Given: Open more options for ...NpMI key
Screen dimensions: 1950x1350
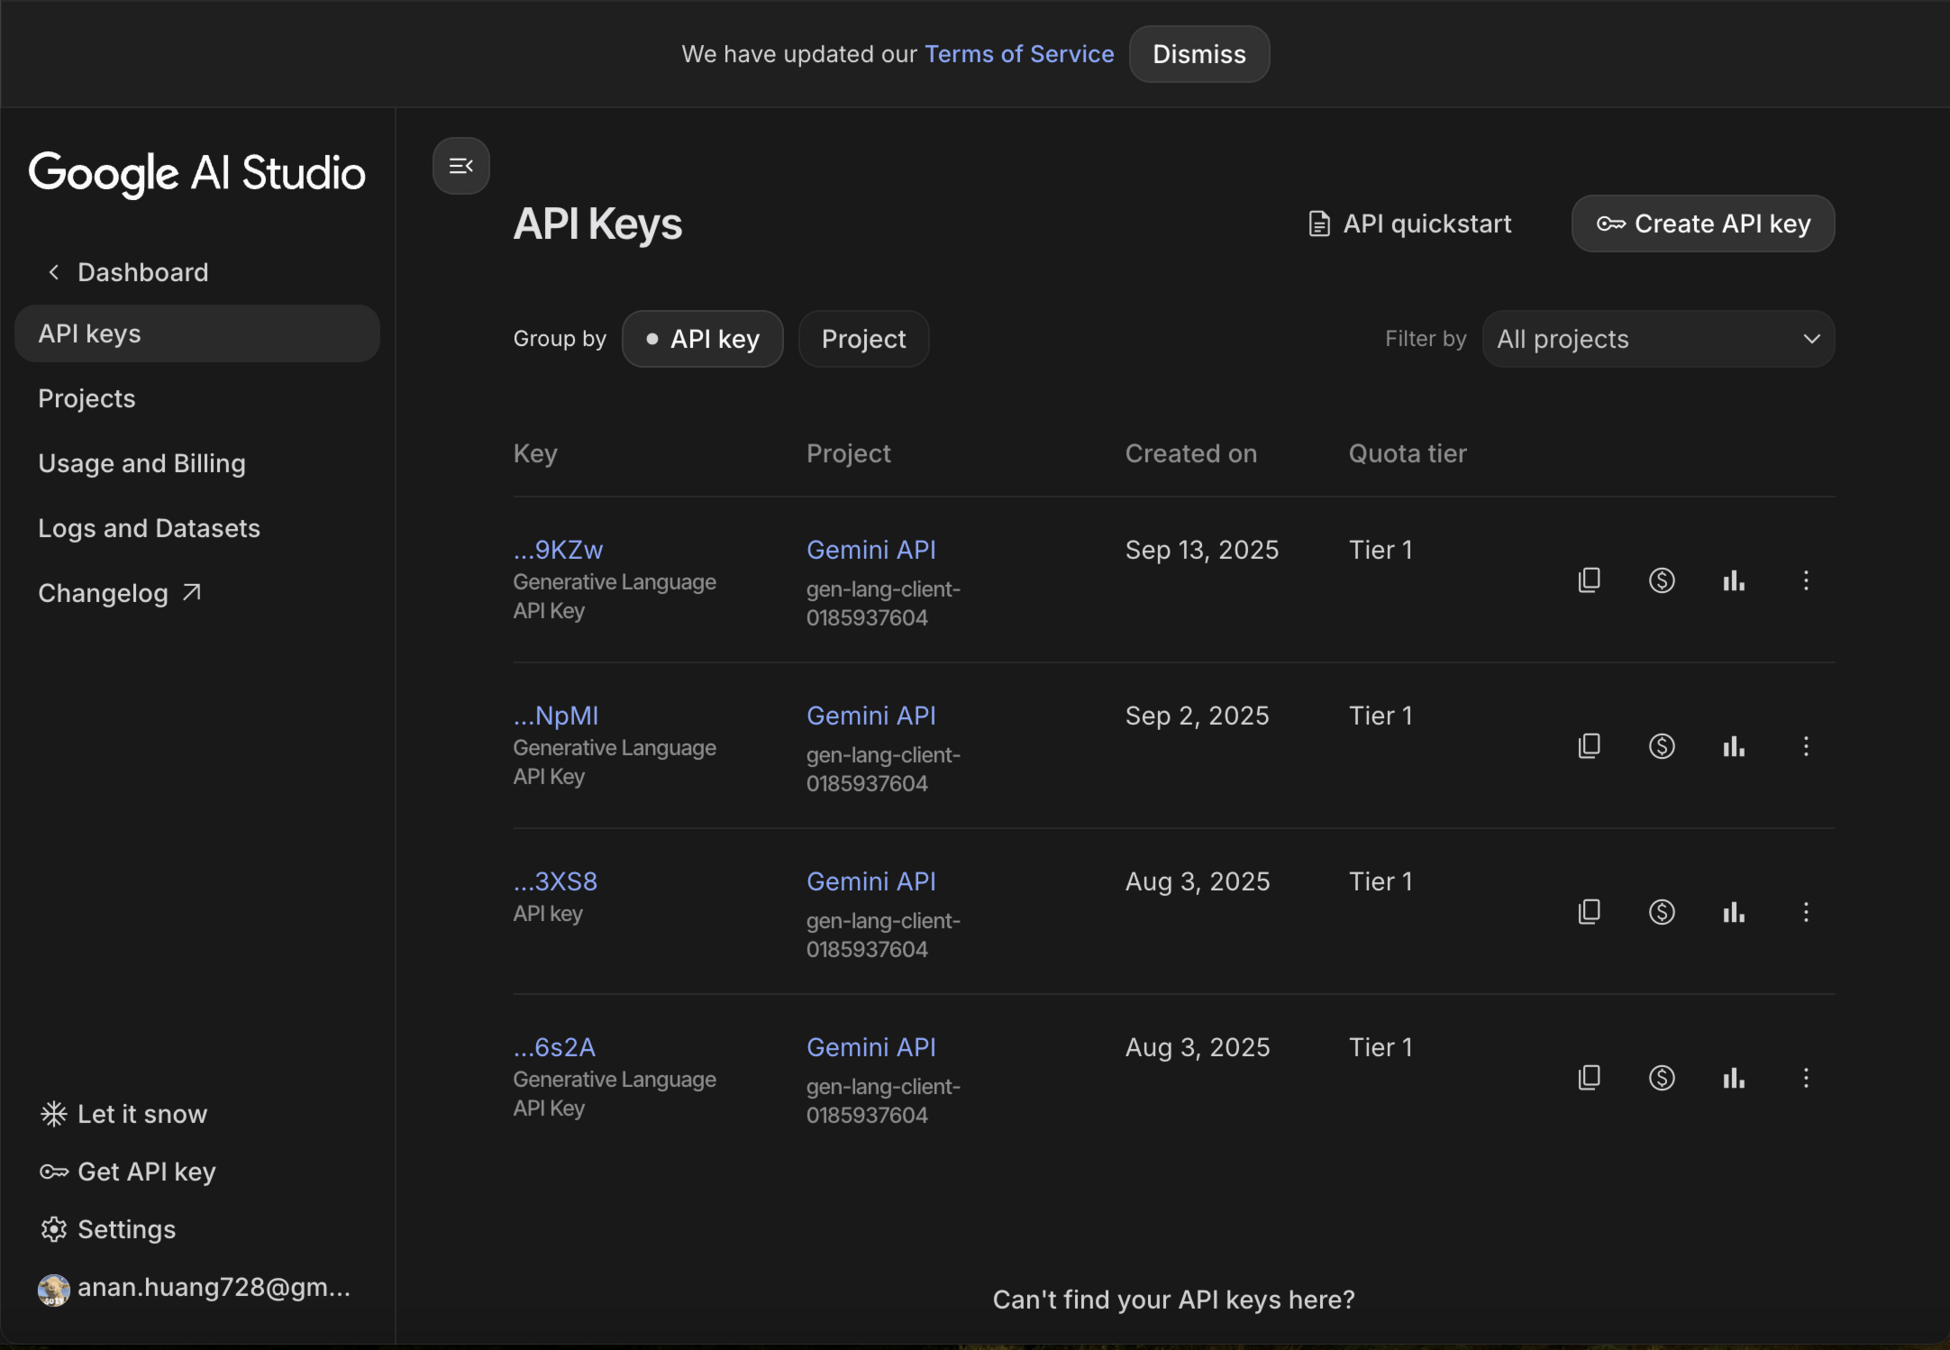Looking at the screenshot, I should pyautogui.click(x=1805, y=746).
